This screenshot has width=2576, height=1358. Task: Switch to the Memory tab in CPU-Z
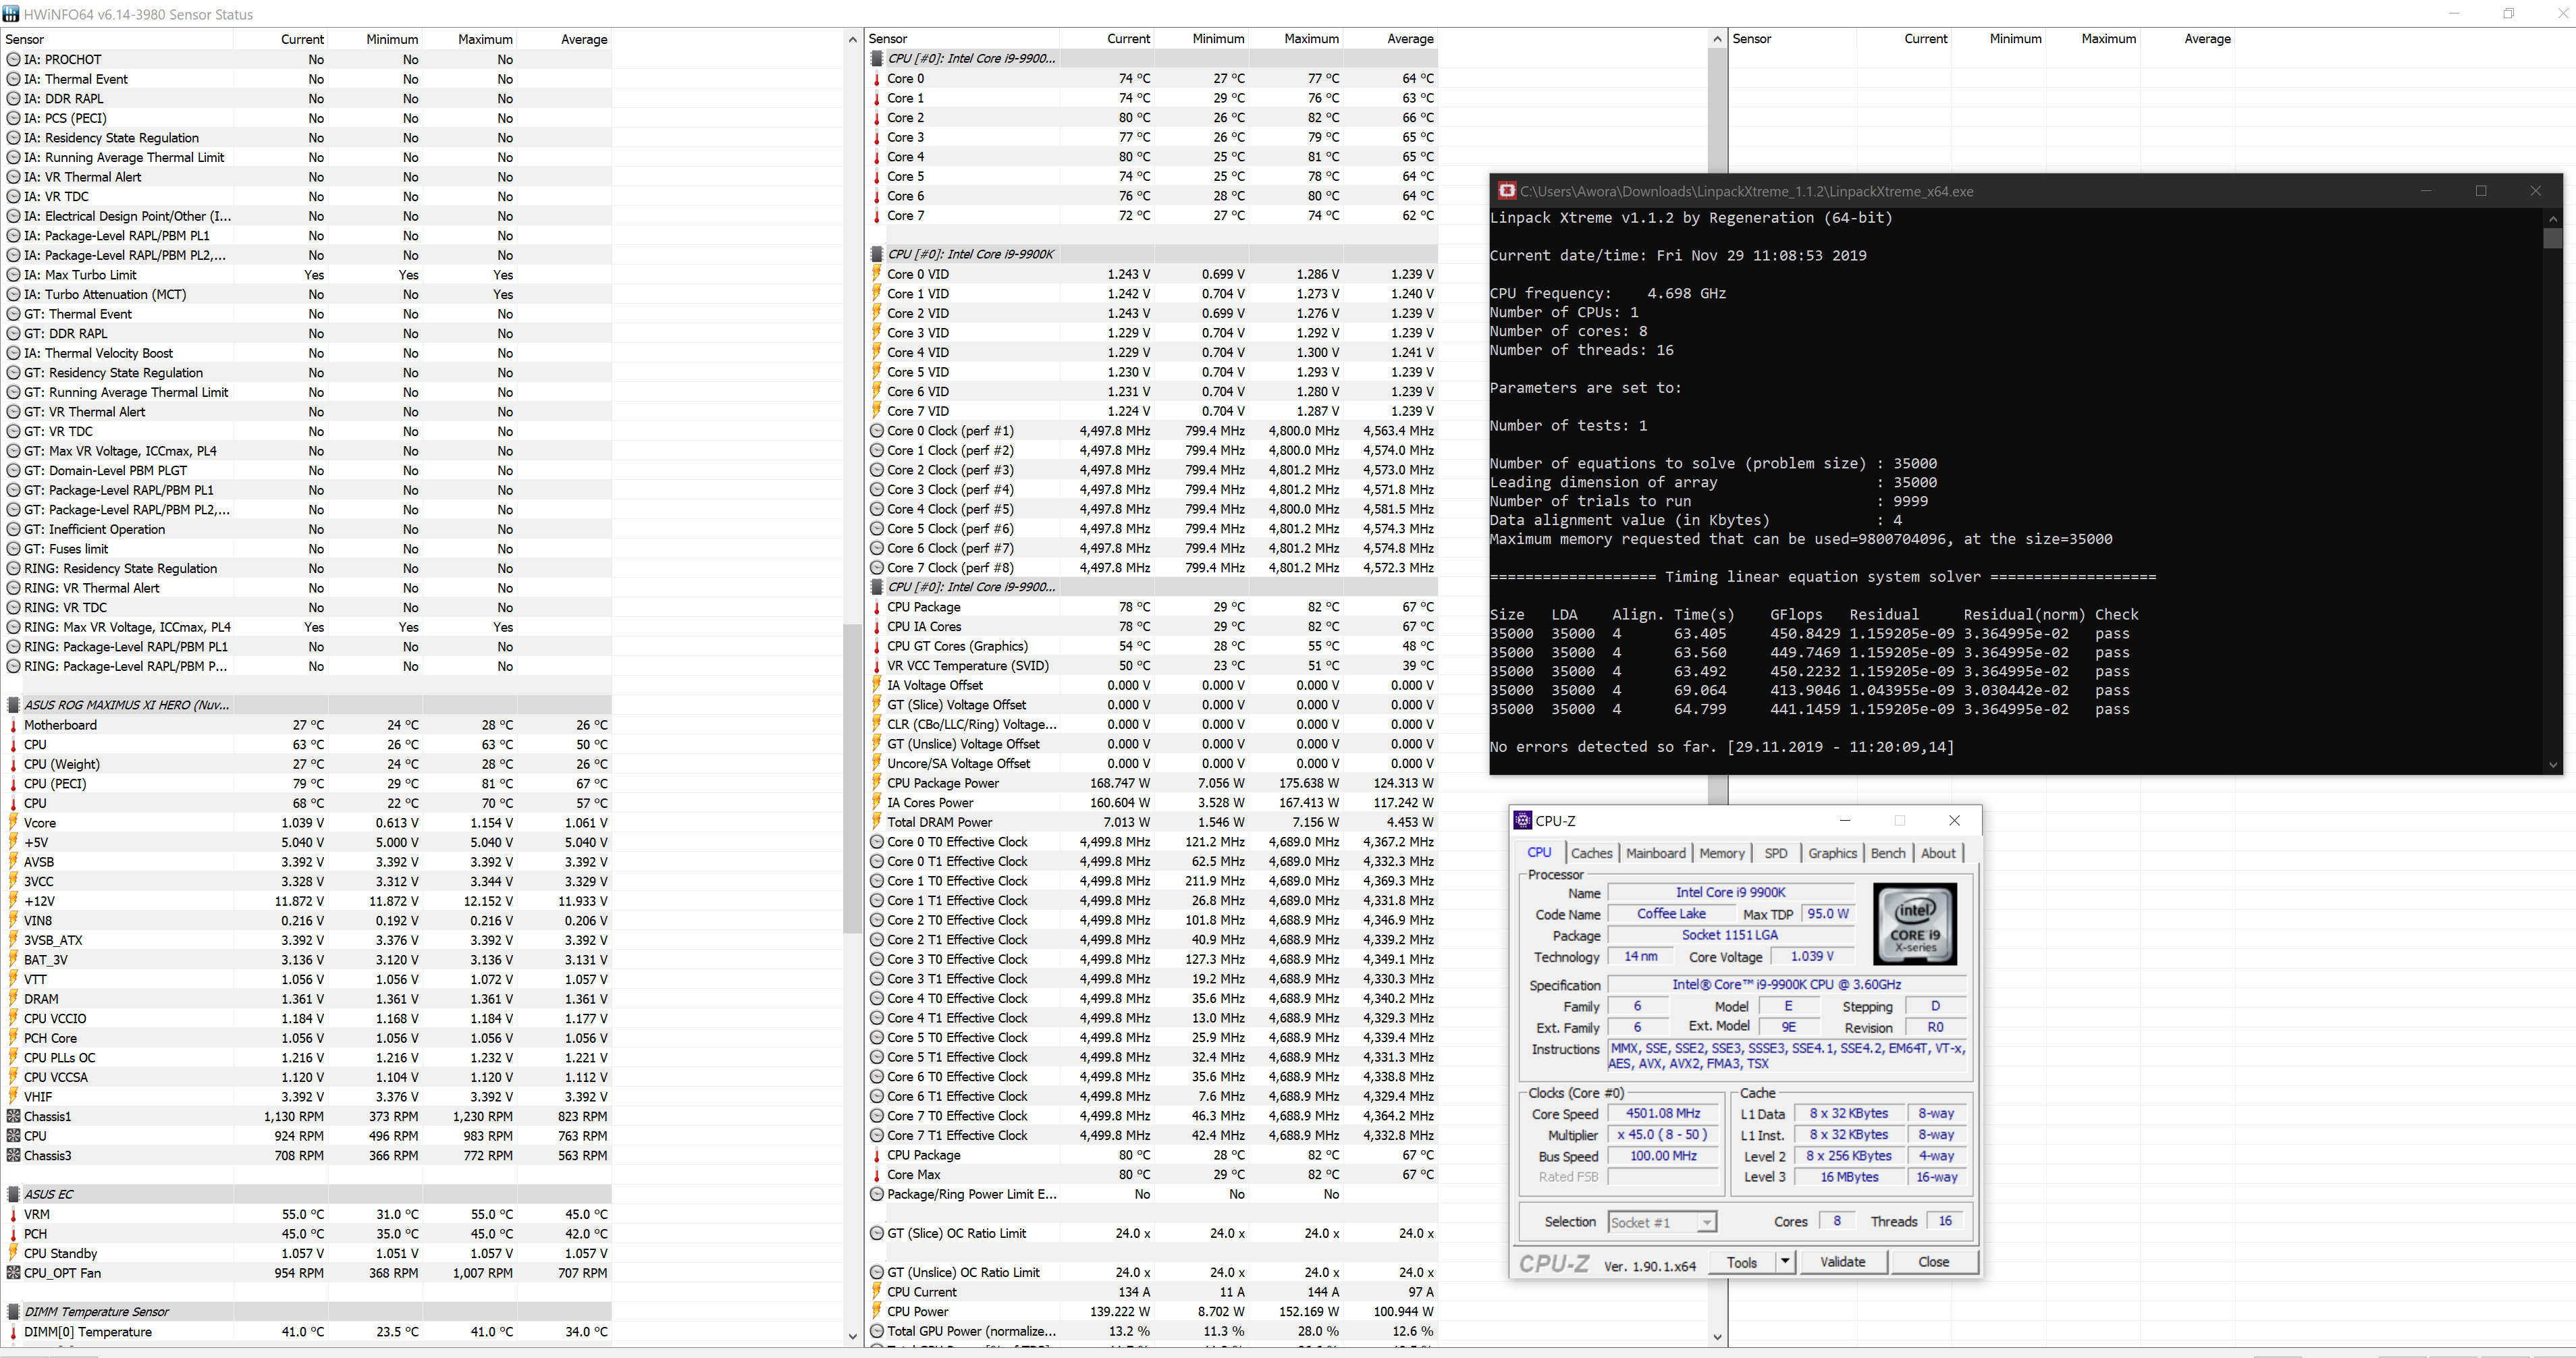coord(1721,853)
